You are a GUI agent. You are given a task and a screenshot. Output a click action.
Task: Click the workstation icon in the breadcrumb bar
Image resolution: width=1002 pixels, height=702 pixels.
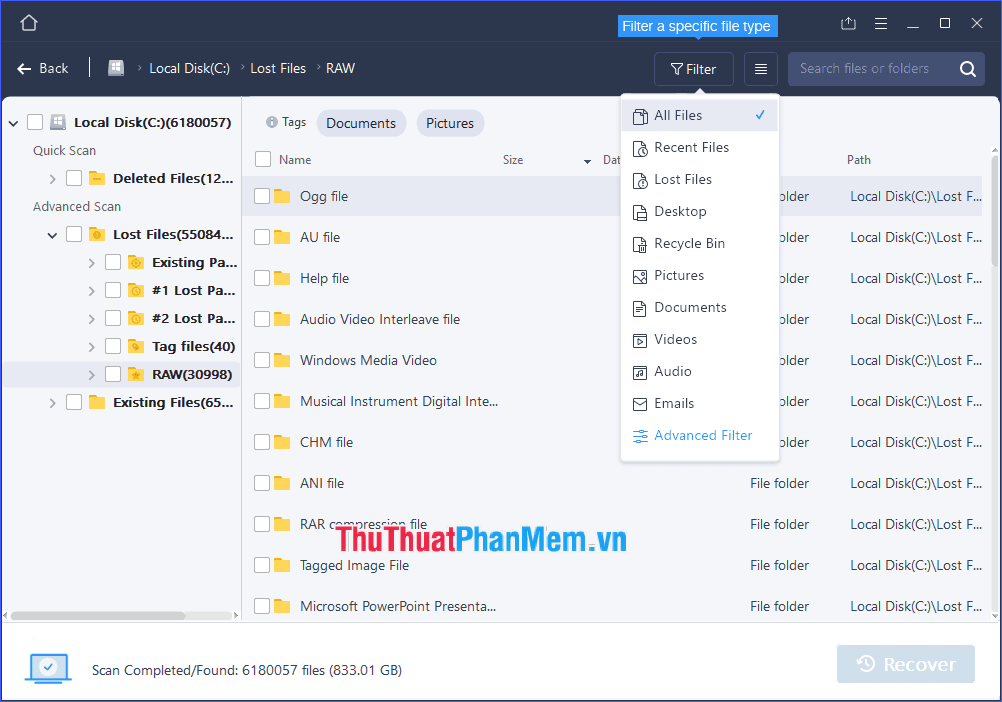(116, 67)
